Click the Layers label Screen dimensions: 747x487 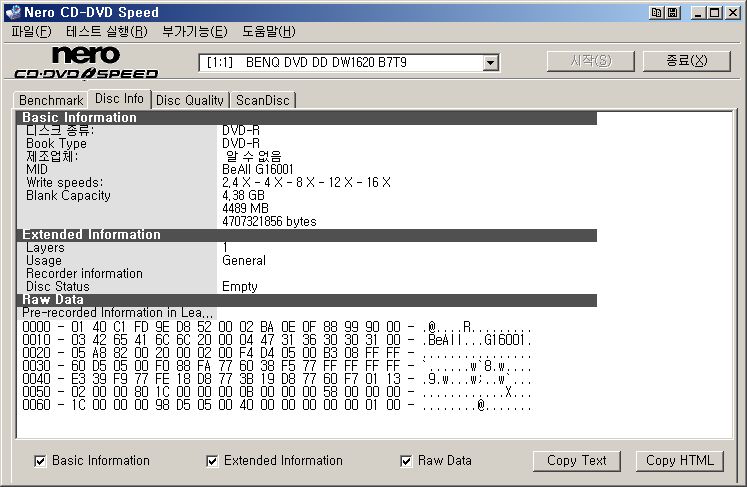click(45, 248)
